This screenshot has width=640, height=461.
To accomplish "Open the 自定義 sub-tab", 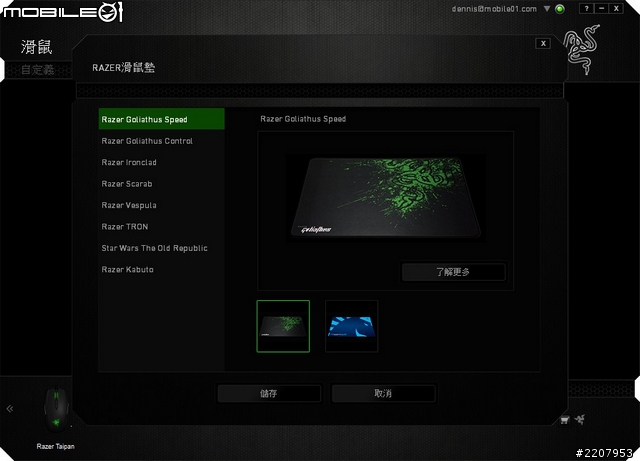I will click(x=38, y=70).
